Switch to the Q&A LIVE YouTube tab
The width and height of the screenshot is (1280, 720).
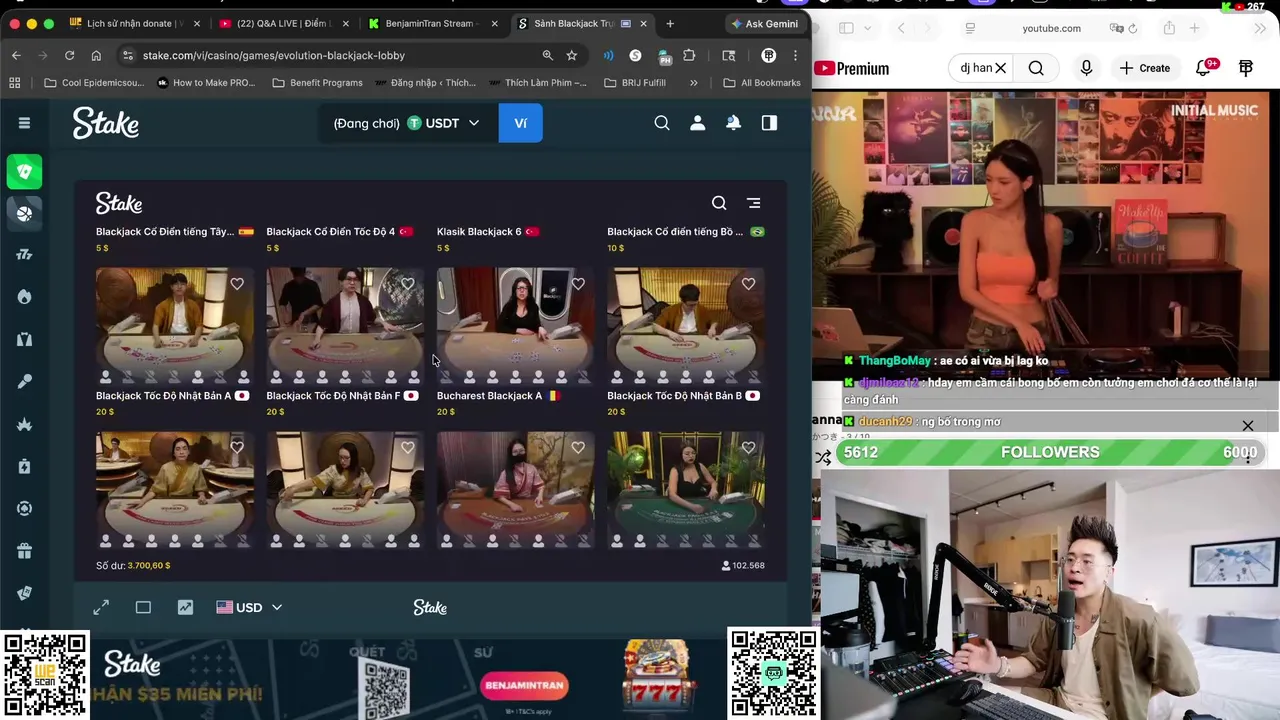pos(284,23)
